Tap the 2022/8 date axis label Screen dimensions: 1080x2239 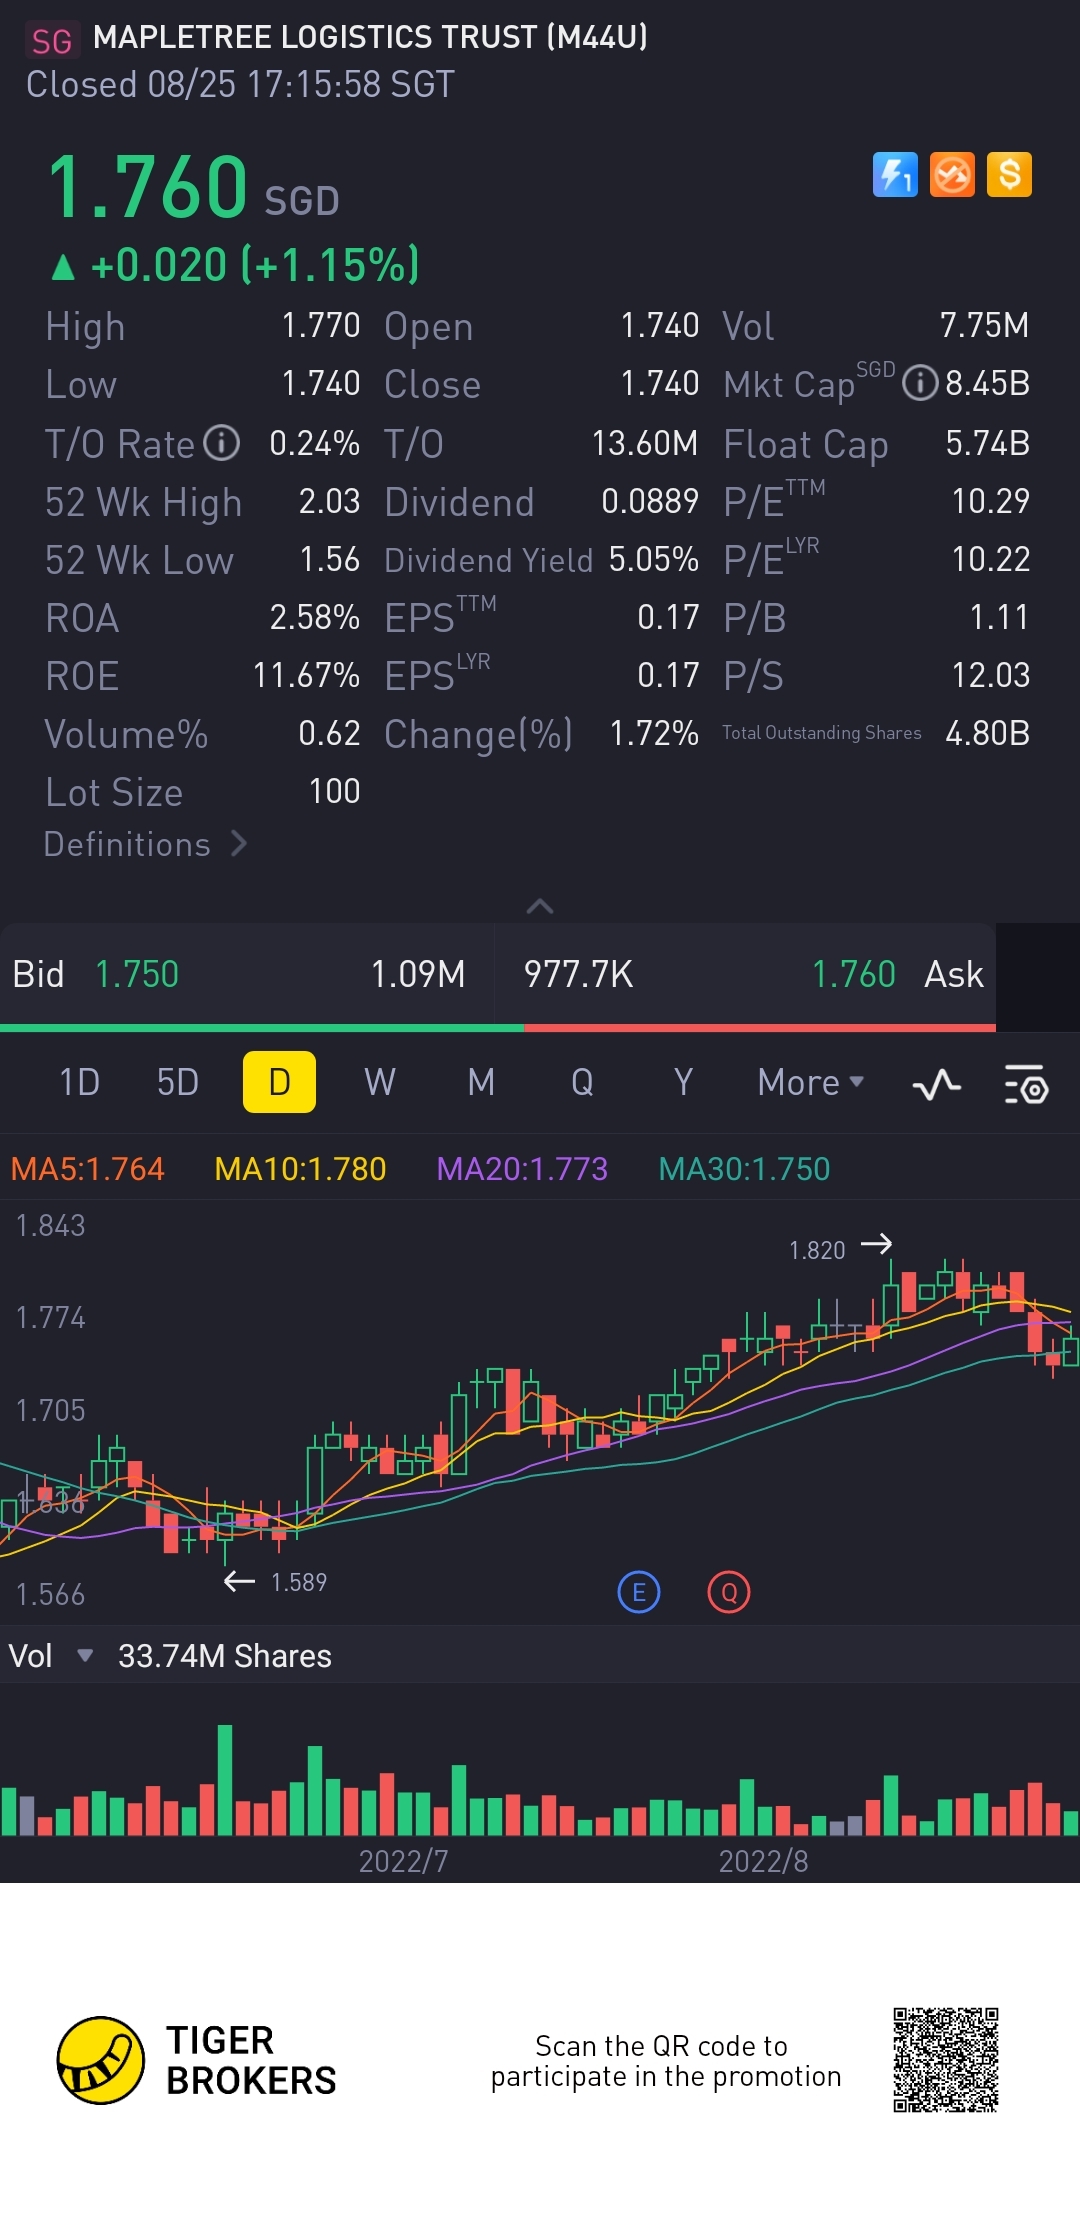point(763,1861)
